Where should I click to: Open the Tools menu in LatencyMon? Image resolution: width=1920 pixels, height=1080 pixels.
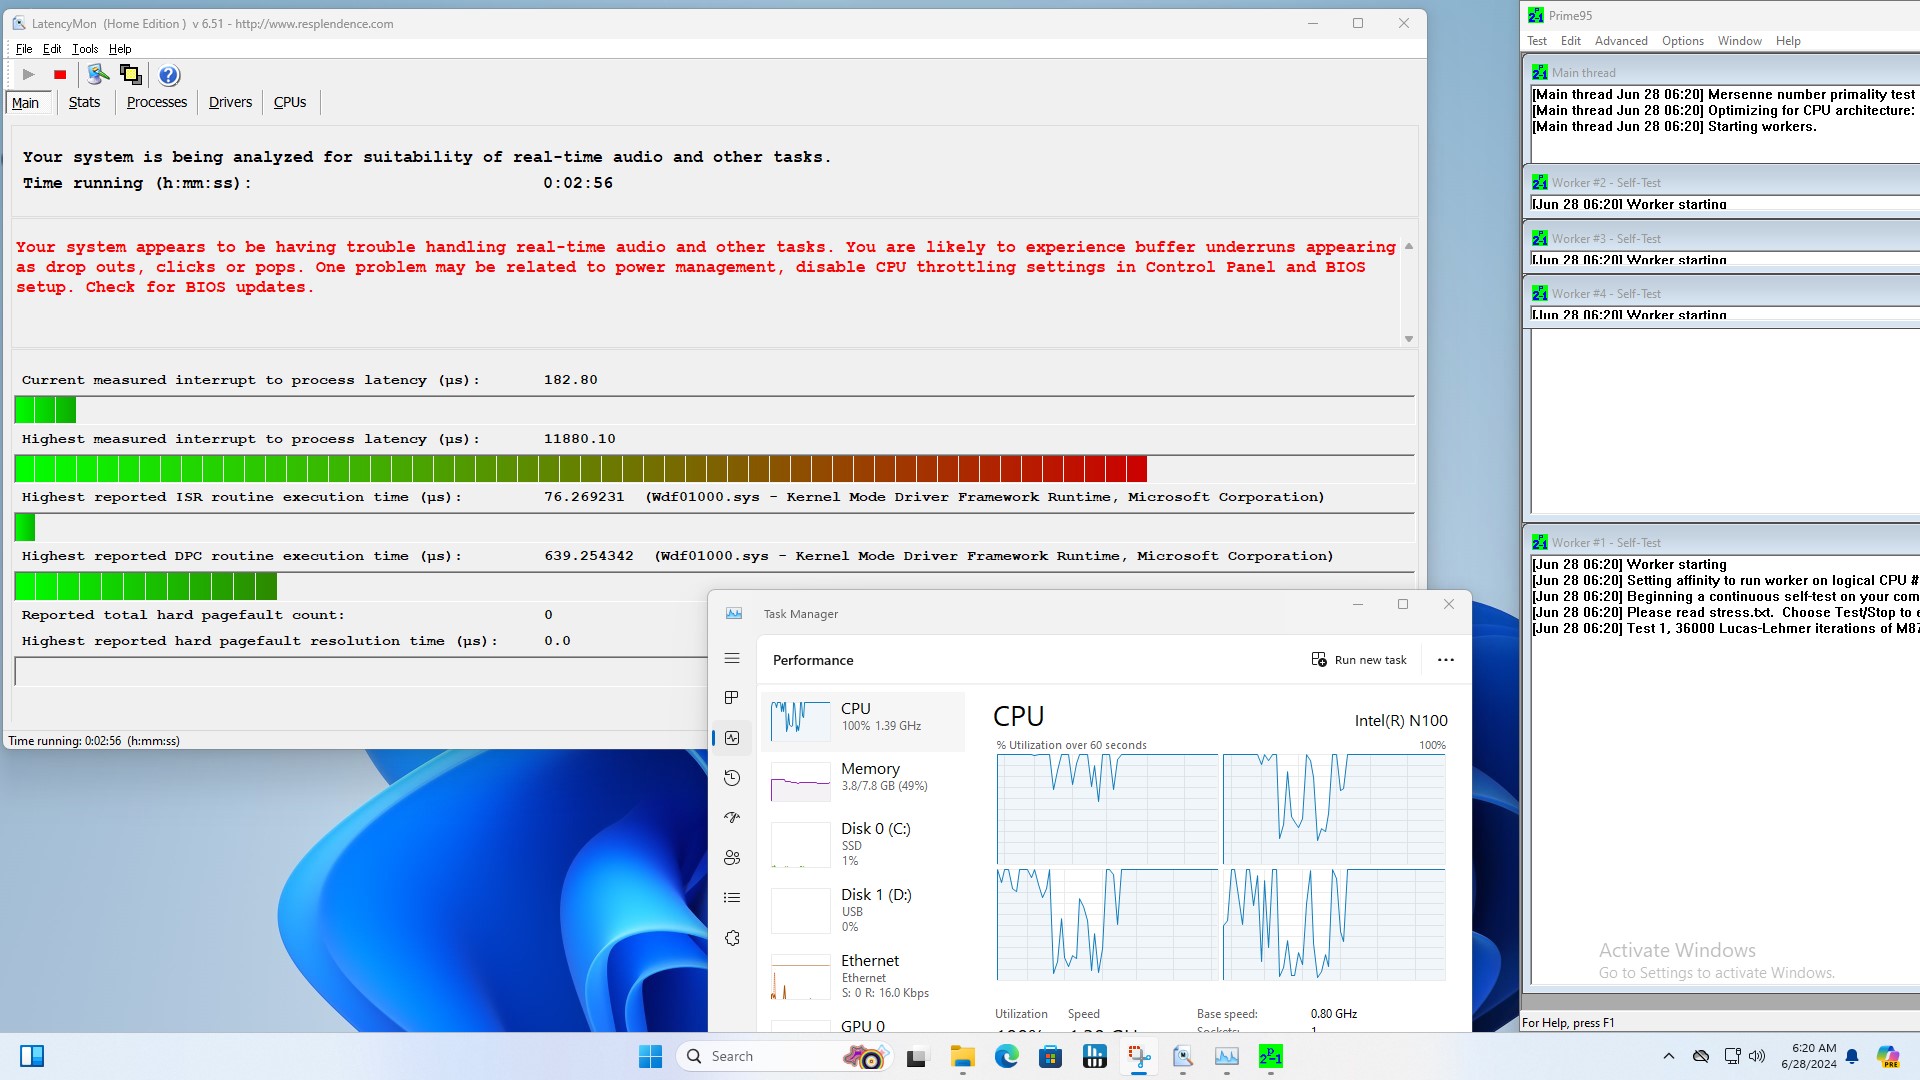click(85, 49)
